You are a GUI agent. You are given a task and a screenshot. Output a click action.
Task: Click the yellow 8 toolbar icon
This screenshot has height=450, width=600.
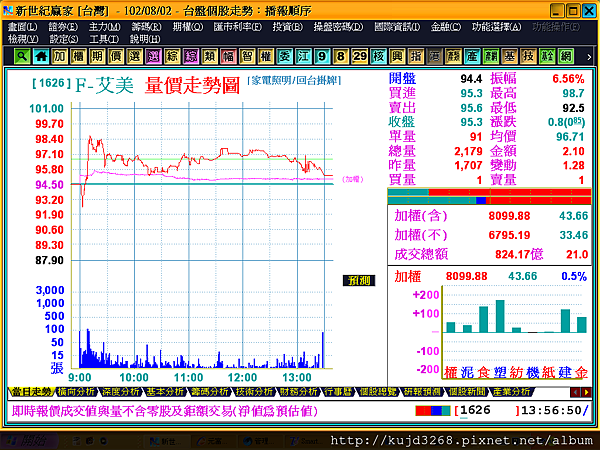341,57
